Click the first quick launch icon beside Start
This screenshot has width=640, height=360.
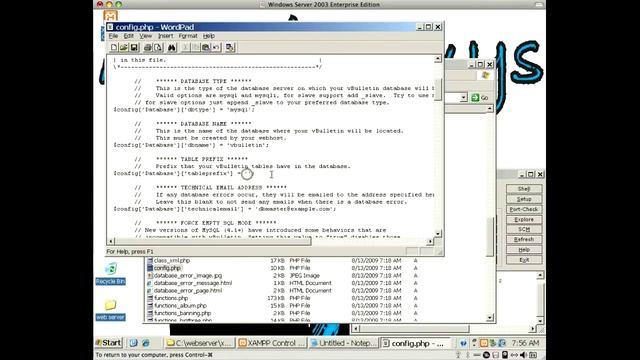click(133, 343)
